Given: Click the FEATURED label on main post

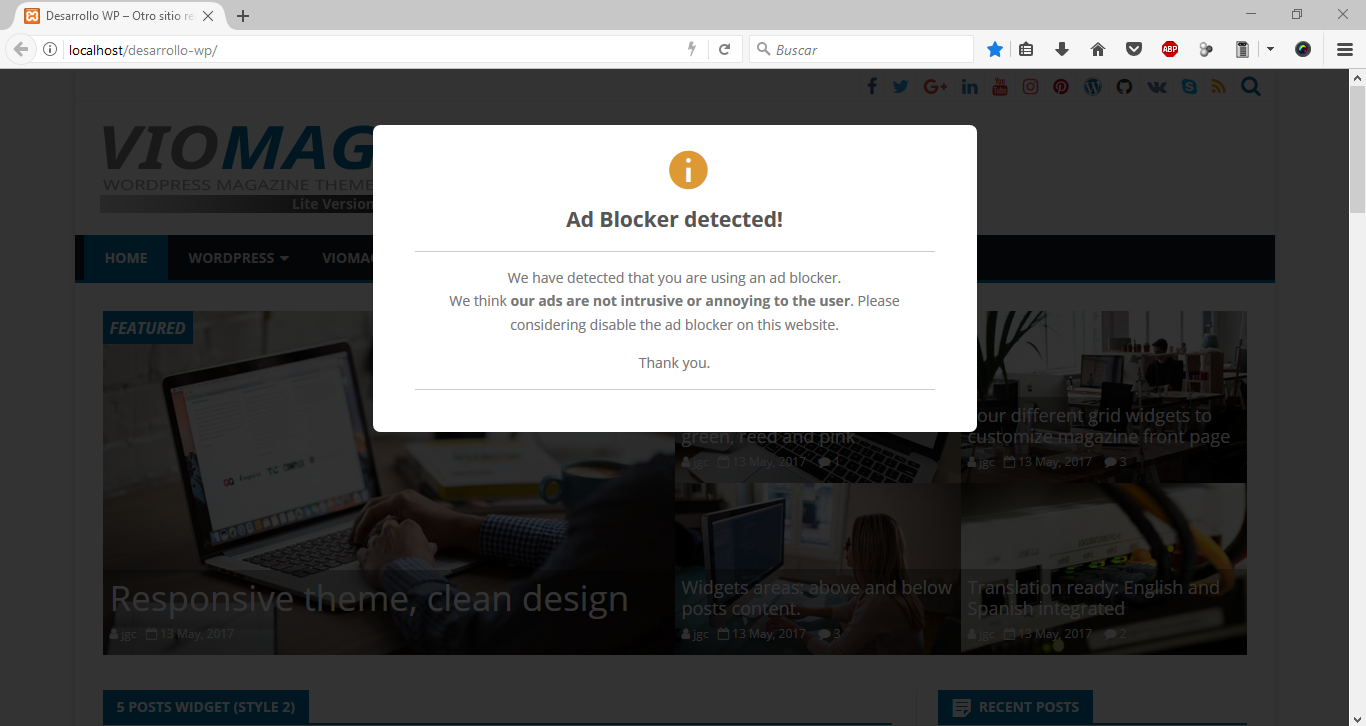Looking at the screenshot, I should pos(148,328).
